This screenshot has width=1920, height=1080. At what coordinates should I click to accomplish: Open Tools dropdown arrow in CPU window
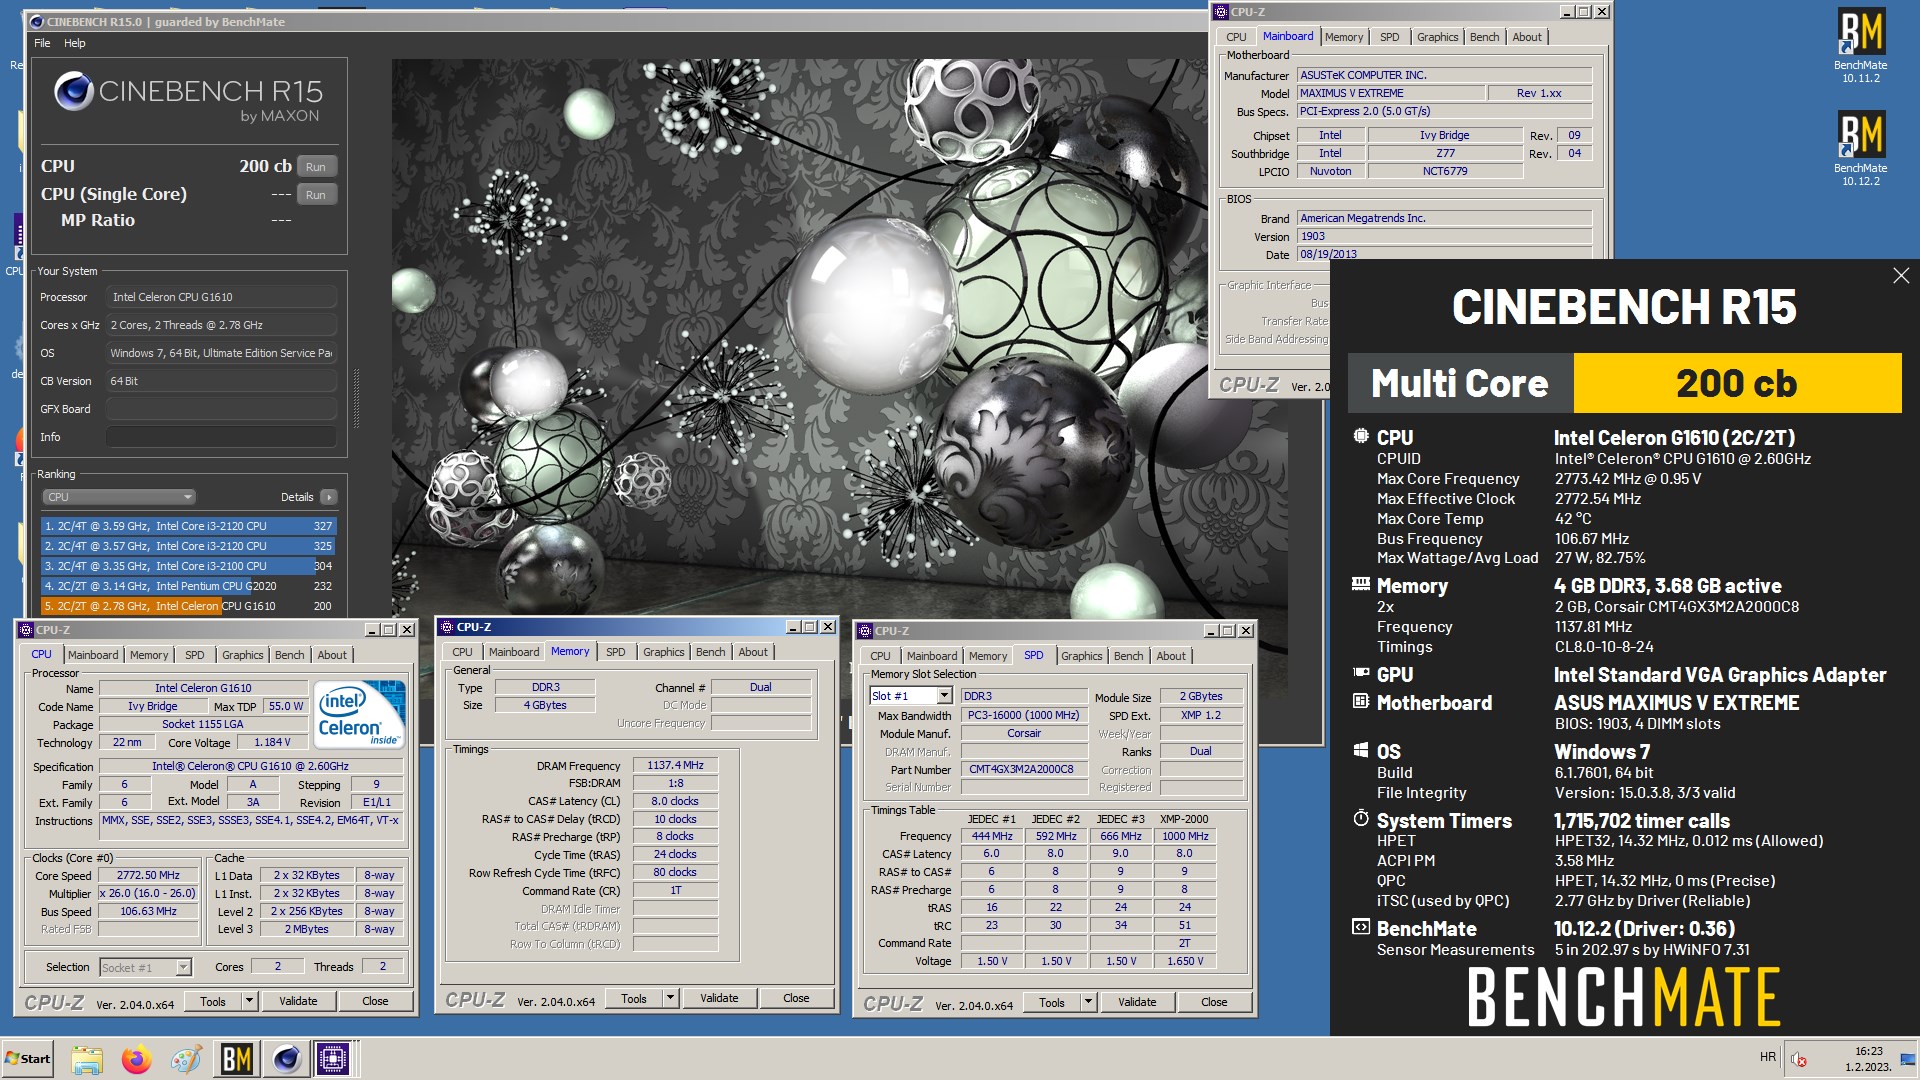point(250,1001)
